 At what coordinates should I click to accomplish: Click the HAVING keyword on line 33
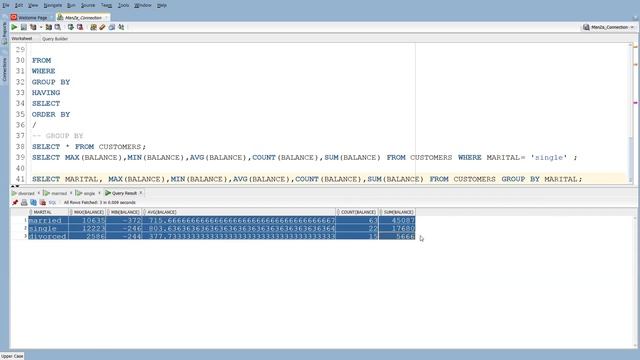[46, 93]
